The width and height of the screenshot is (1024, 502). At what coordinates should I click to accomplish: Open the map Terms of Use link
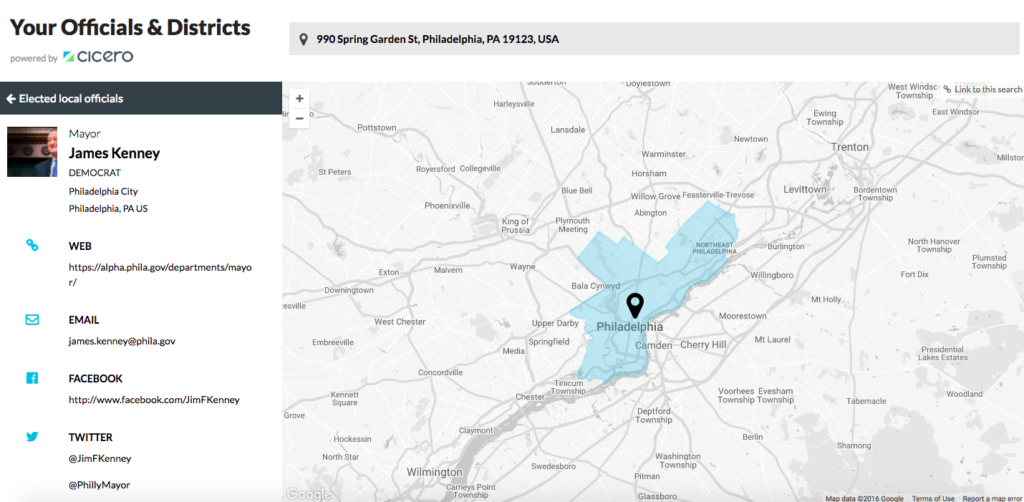tap(933, 499)
